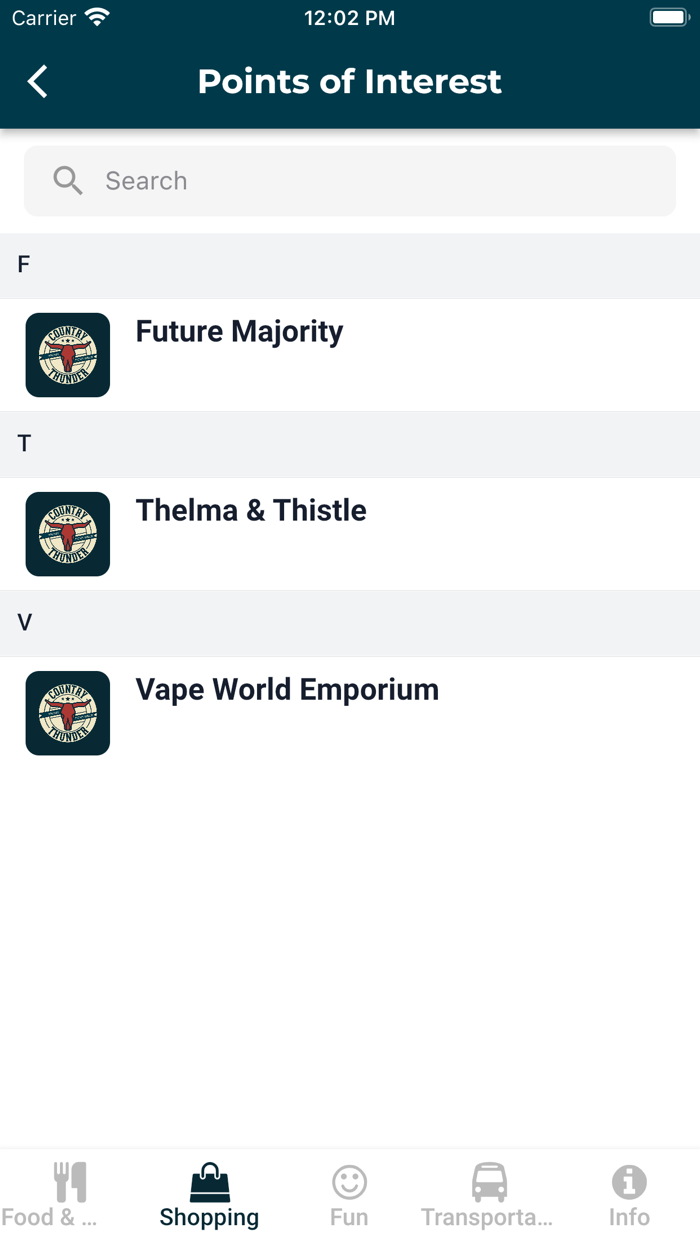Viewport: 700px width, 1244px height.
Task: Tap the Thelma & Thistle logo thumbnail
Action: [68, 534]
